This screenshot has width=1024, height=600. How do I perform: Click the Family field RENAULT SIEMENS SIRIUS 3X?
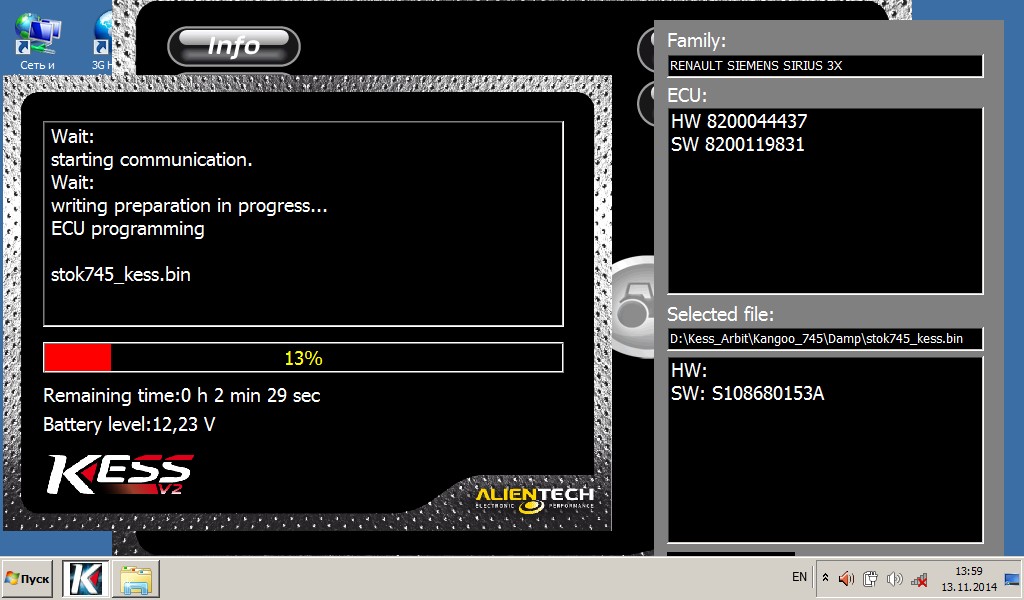[825, 66]
